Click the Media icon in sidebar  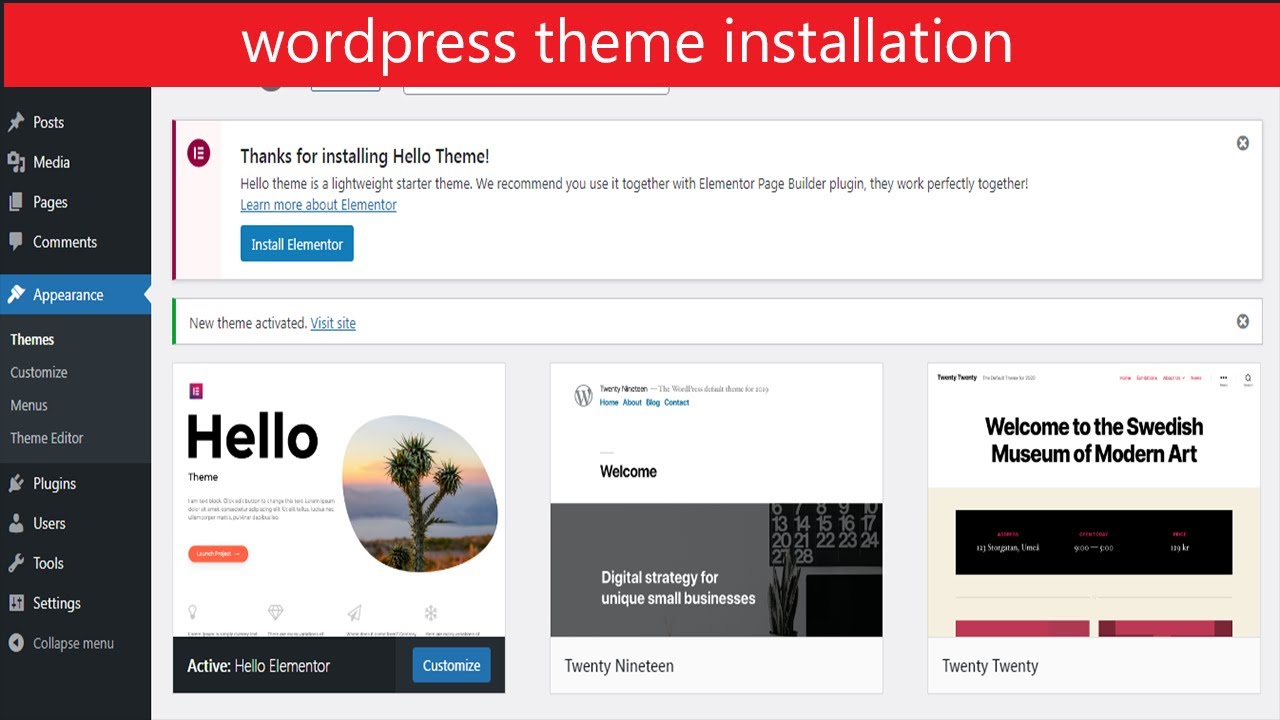[16, 162]
